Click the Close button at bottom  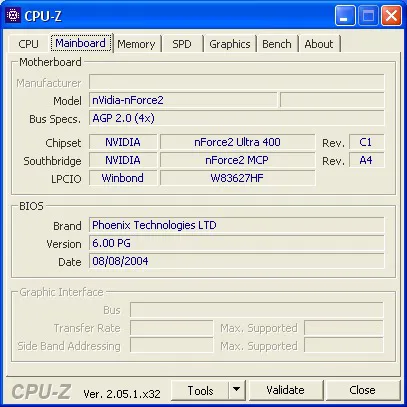pos(362,390)
